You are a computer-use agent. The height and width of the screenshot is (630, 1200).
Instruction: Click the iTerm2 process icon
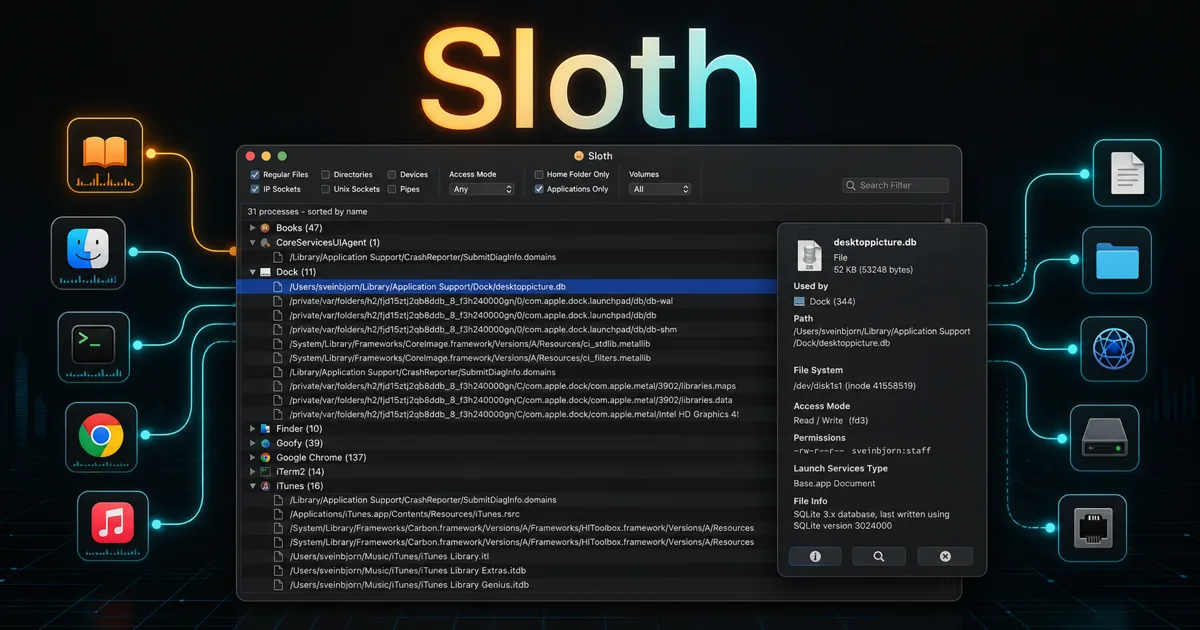coord(265,471)
